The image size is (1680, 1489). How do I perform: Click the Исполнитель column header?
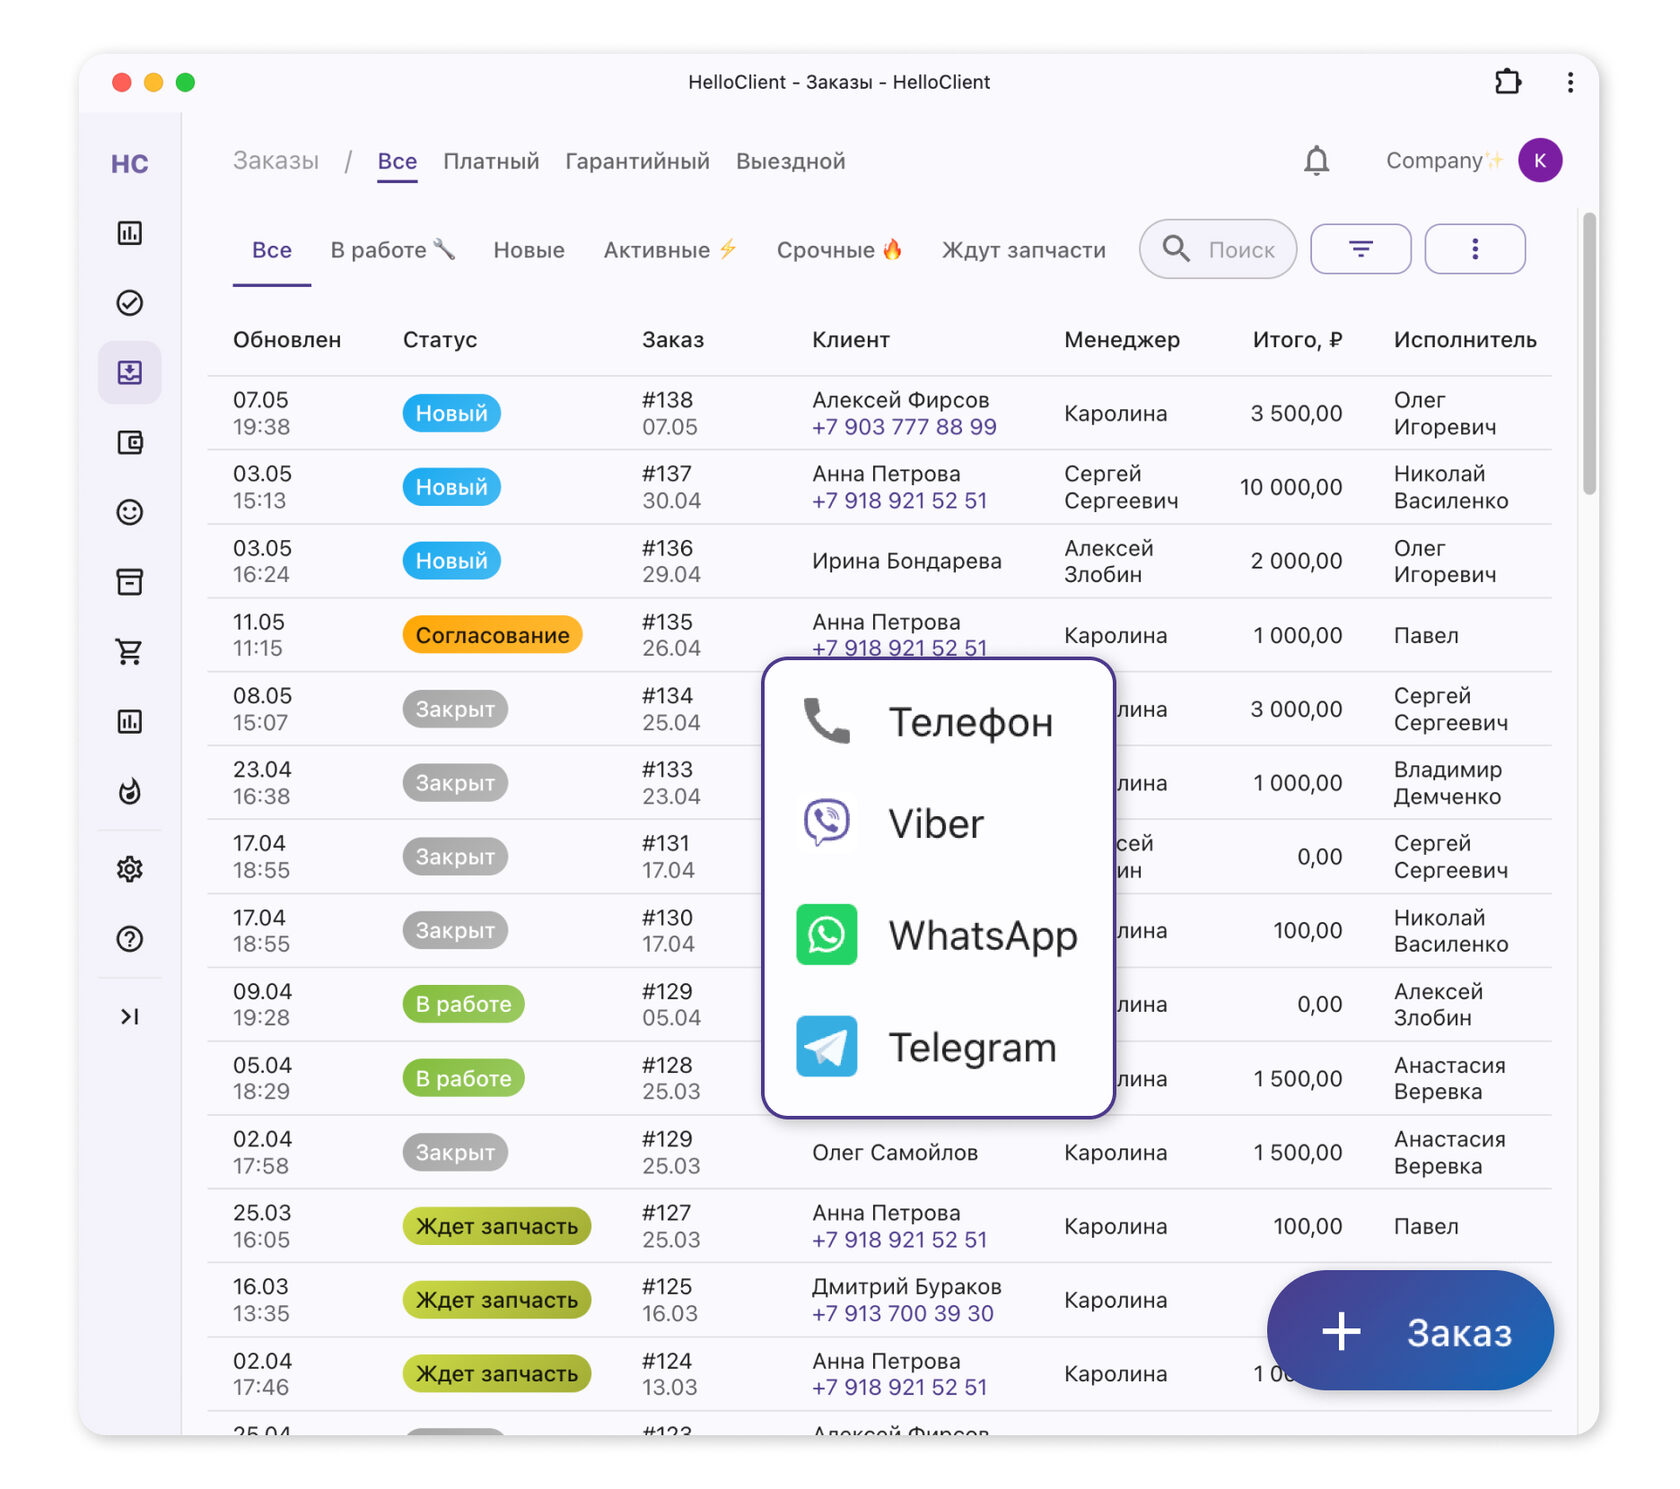(x=1465, y=340)
